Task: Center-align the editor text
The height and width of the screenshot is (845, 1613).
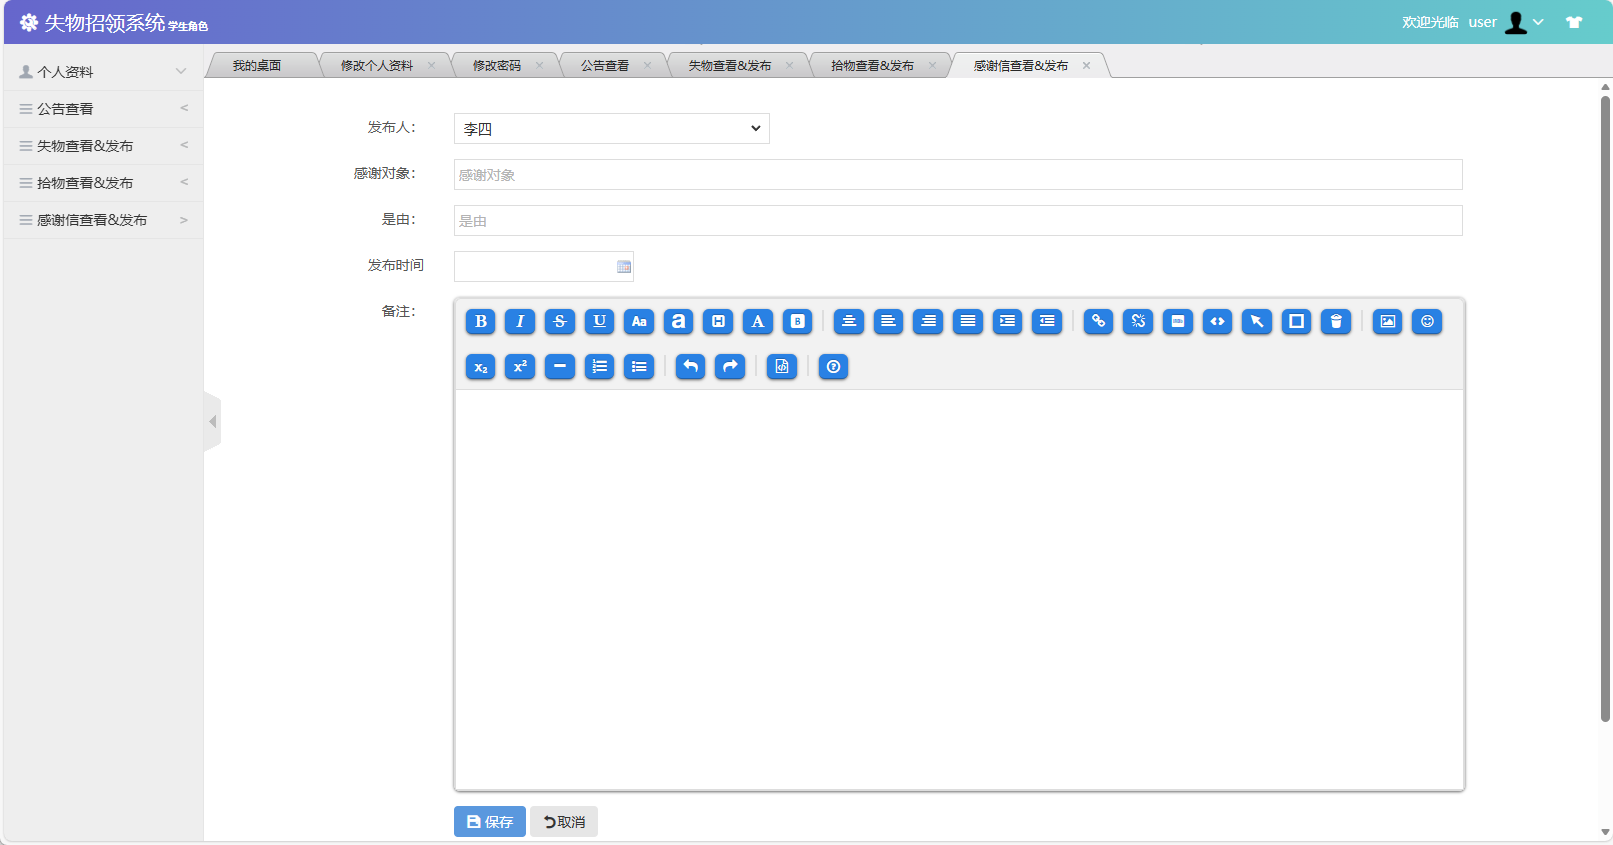Action: (849, 321)
